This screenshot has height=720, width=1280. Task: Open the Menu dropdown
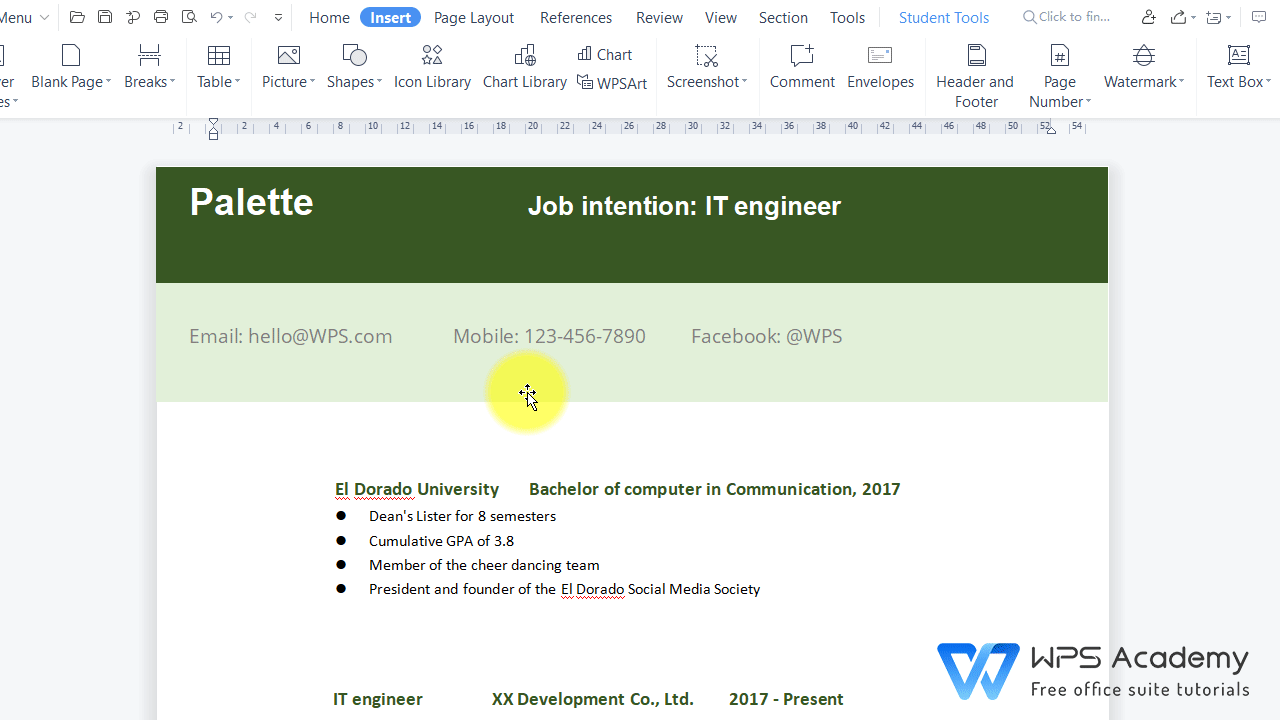25,17
